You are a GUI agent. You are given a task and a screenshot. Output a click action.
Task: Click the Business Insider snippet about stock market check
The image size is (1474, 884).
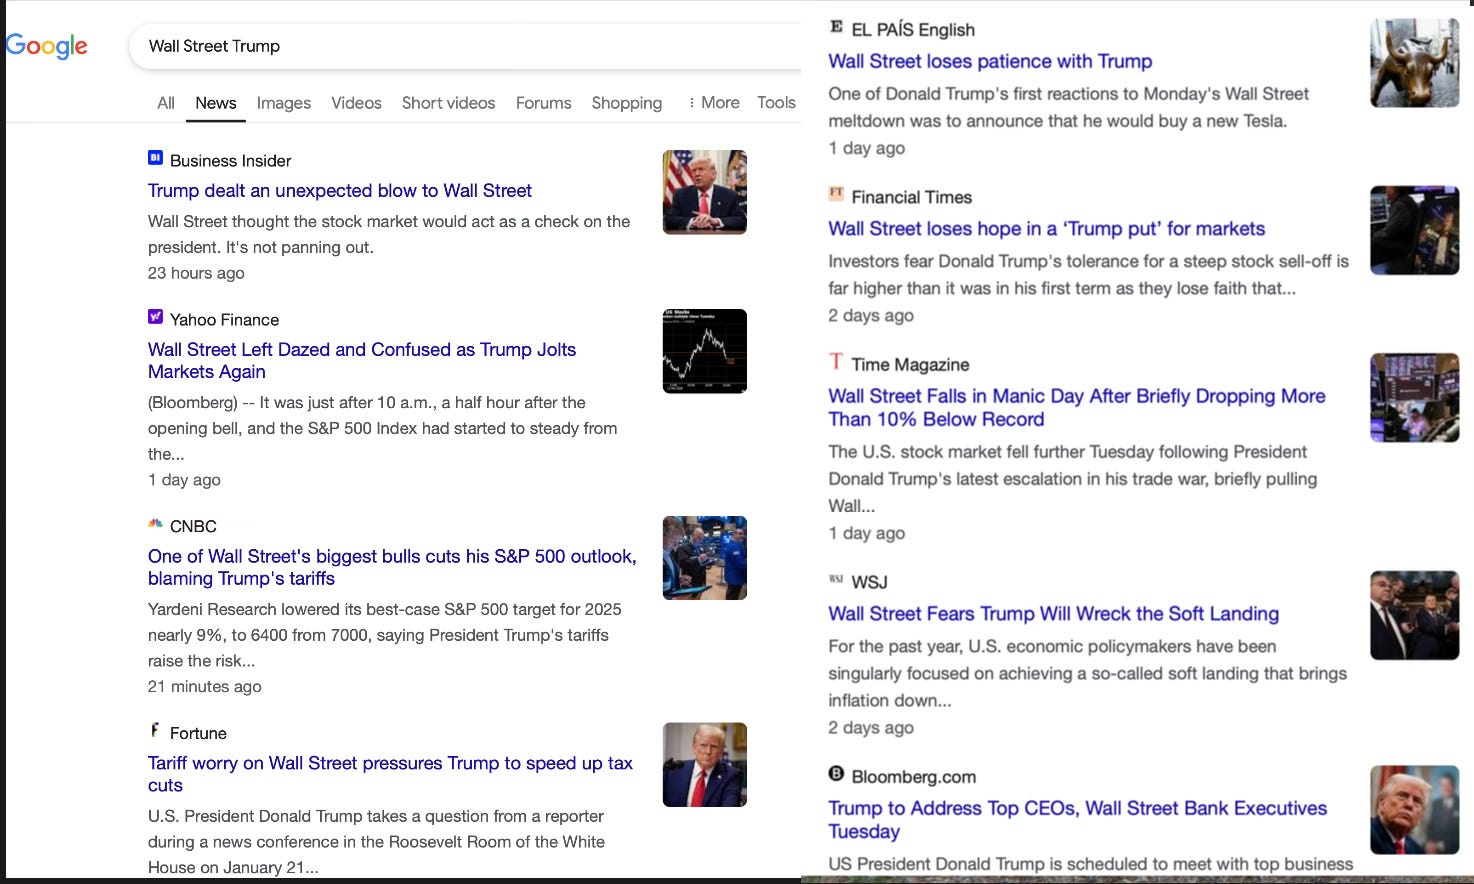(389, 234)
